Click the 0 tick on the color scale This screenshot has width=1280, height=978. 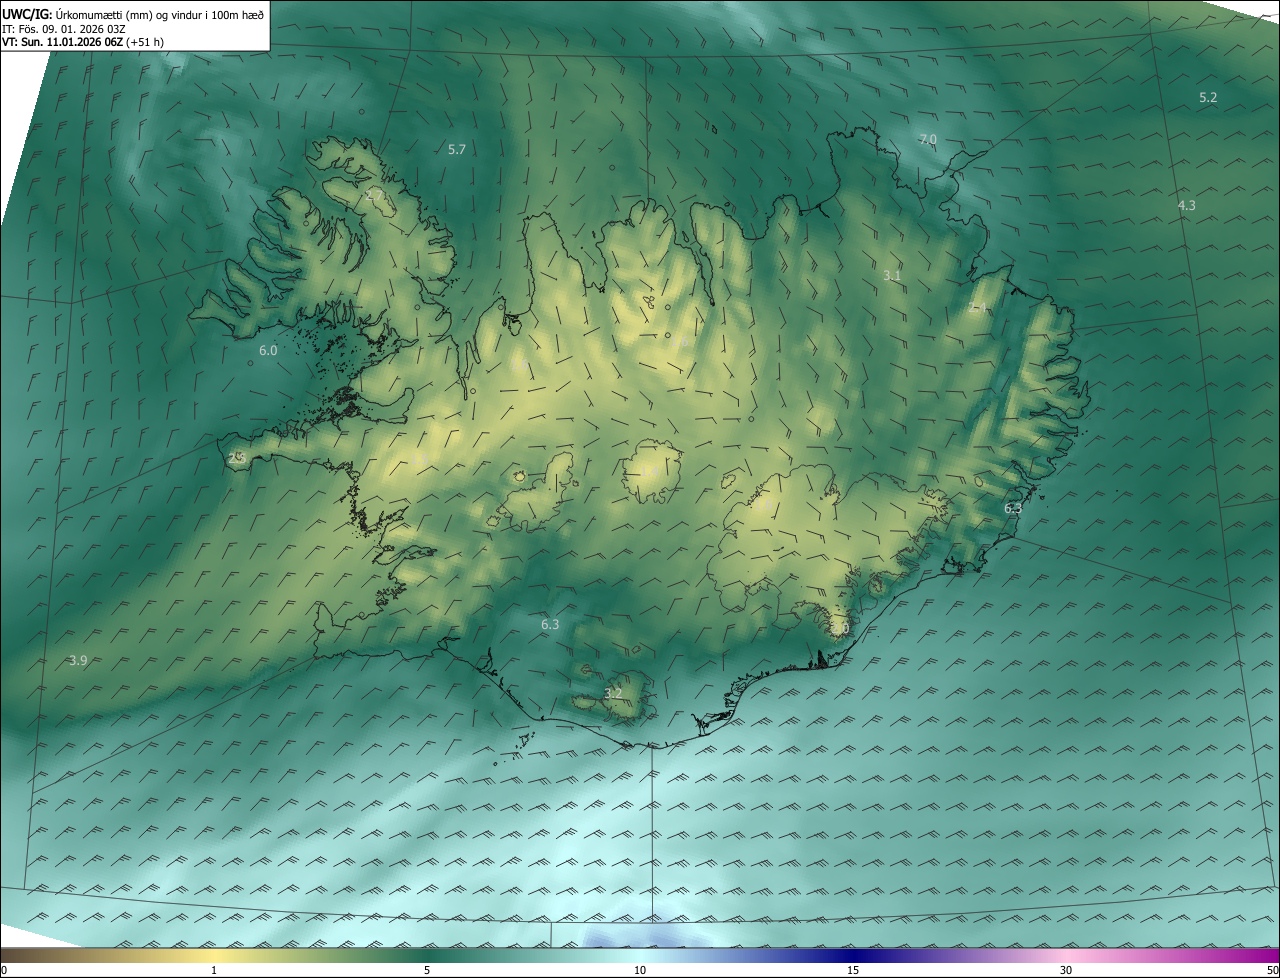4,970
